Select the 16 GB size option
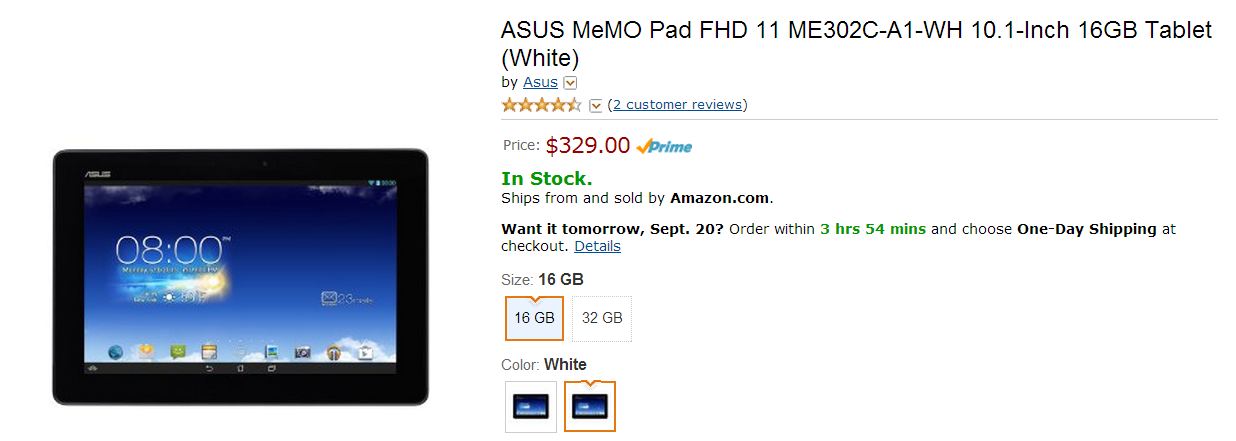This screenshot has width=1236, height=441. tap(534, 318)
